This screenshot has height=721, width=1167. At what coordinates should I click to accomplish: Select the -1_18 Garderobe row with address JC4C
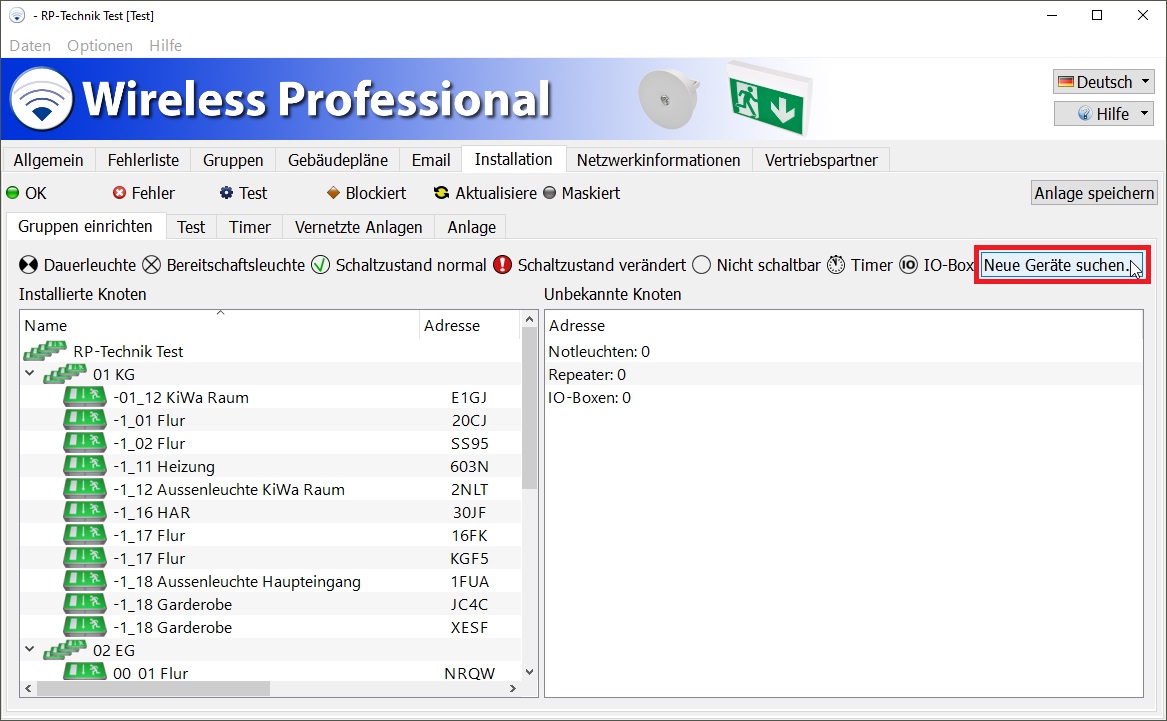(x=271, y=604)
